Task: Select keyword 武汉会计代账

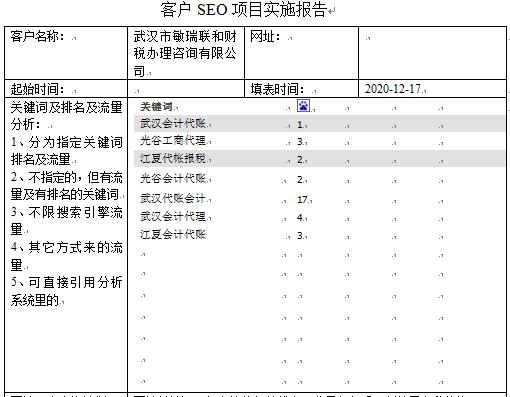Action: [173, 123]
